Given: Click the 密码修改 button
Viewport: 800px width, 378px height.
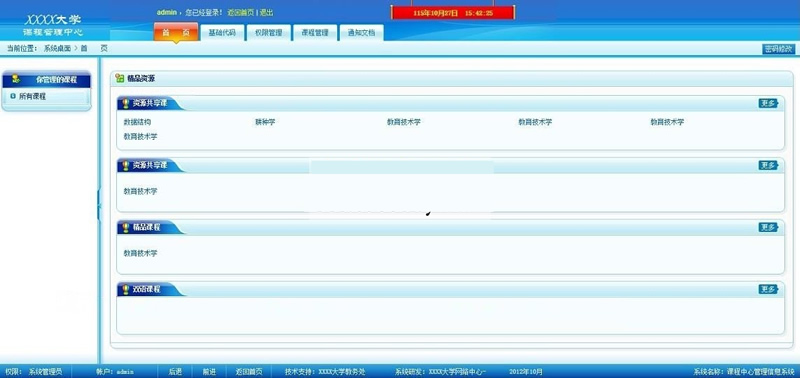Looking at the screenshot, I should [779, 48].
